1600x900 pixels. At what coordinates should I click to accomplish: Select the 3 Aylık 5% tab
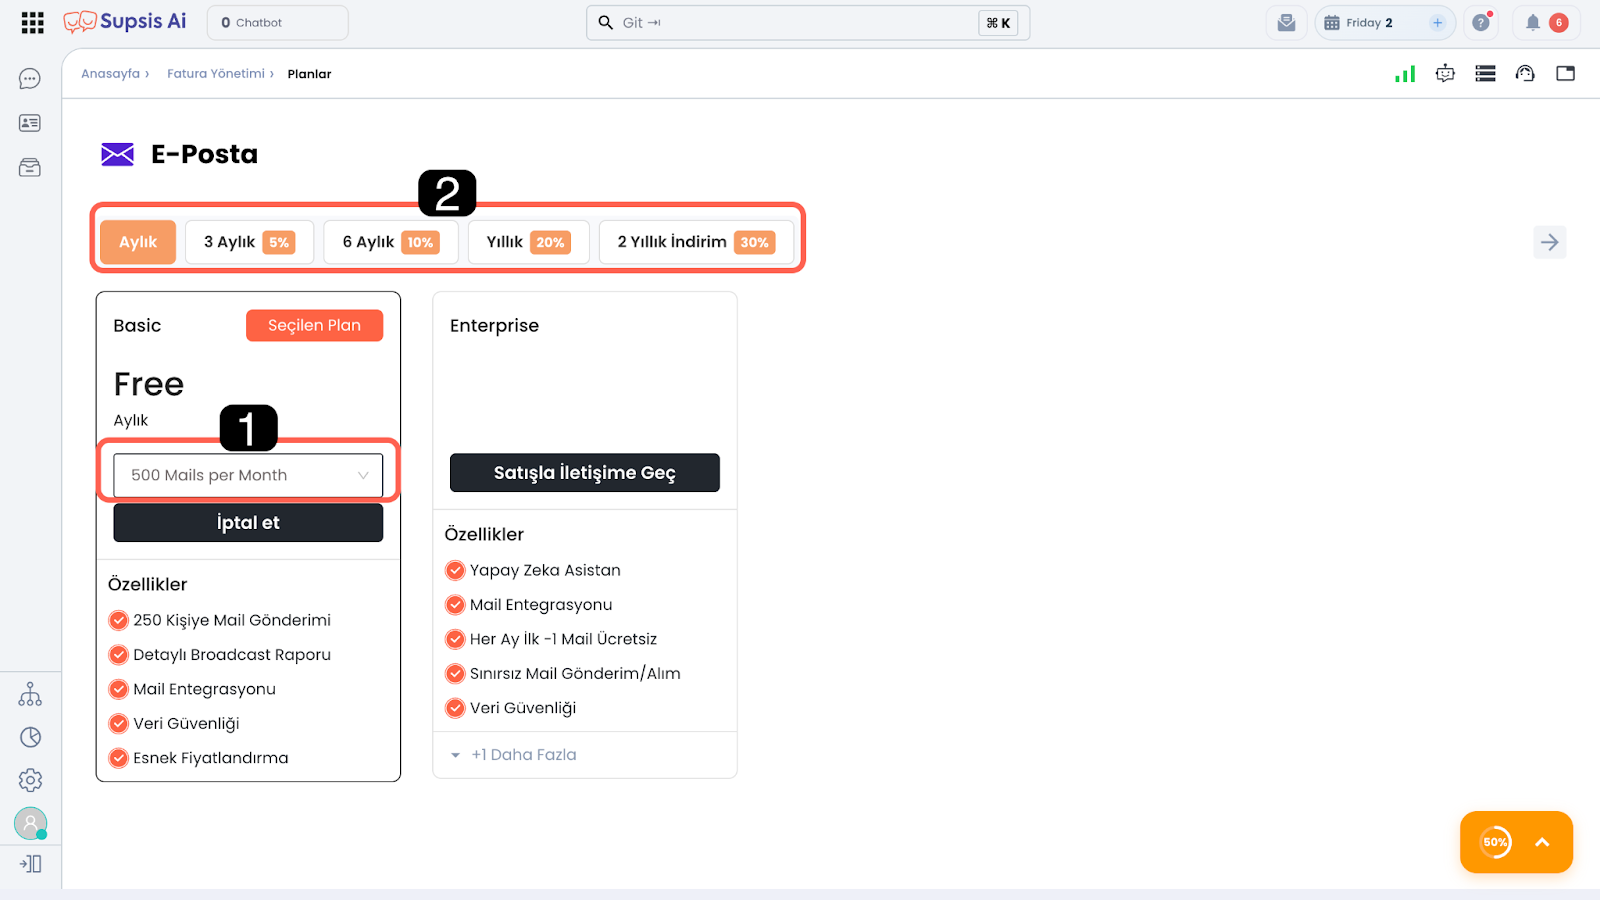tap(249, 242)
